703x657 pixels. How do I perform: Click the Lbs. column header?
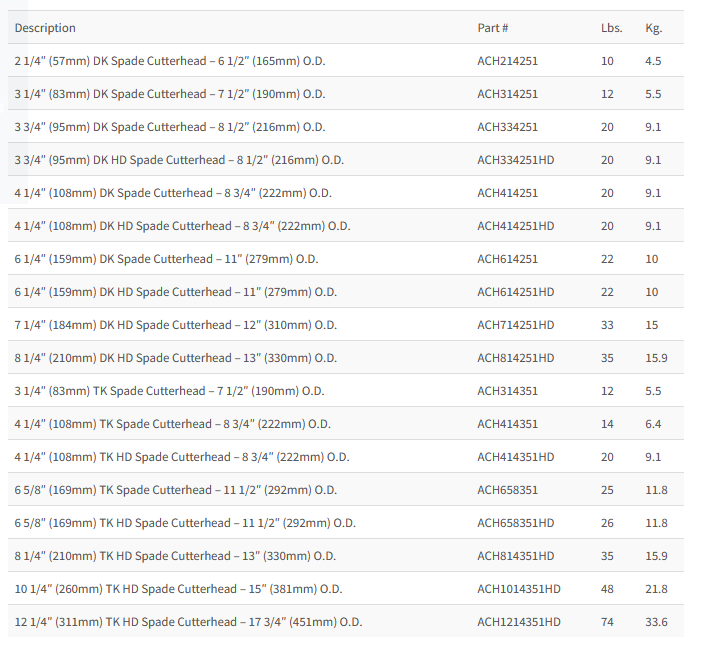pos(611,28)
